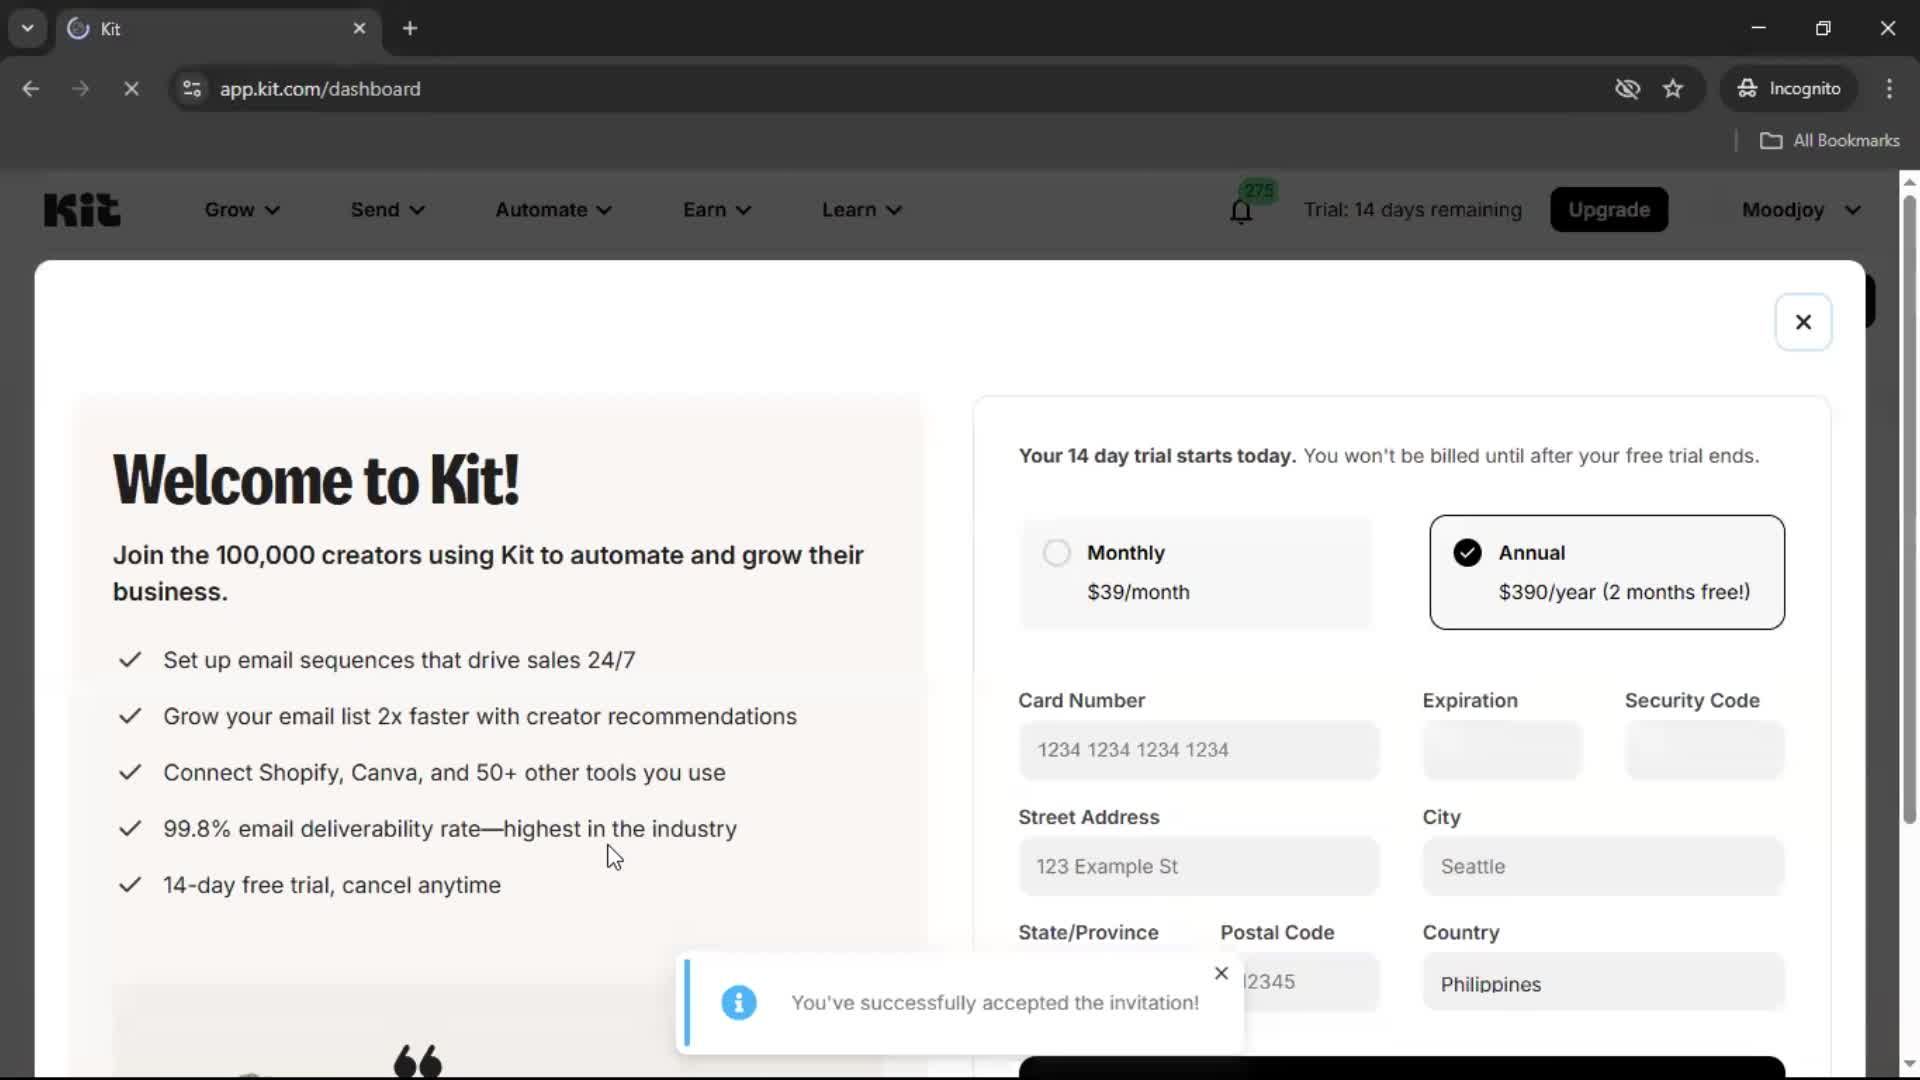Click the Upgrade button
The height and width of the screenshot is (1080, 1920).
1608,210
